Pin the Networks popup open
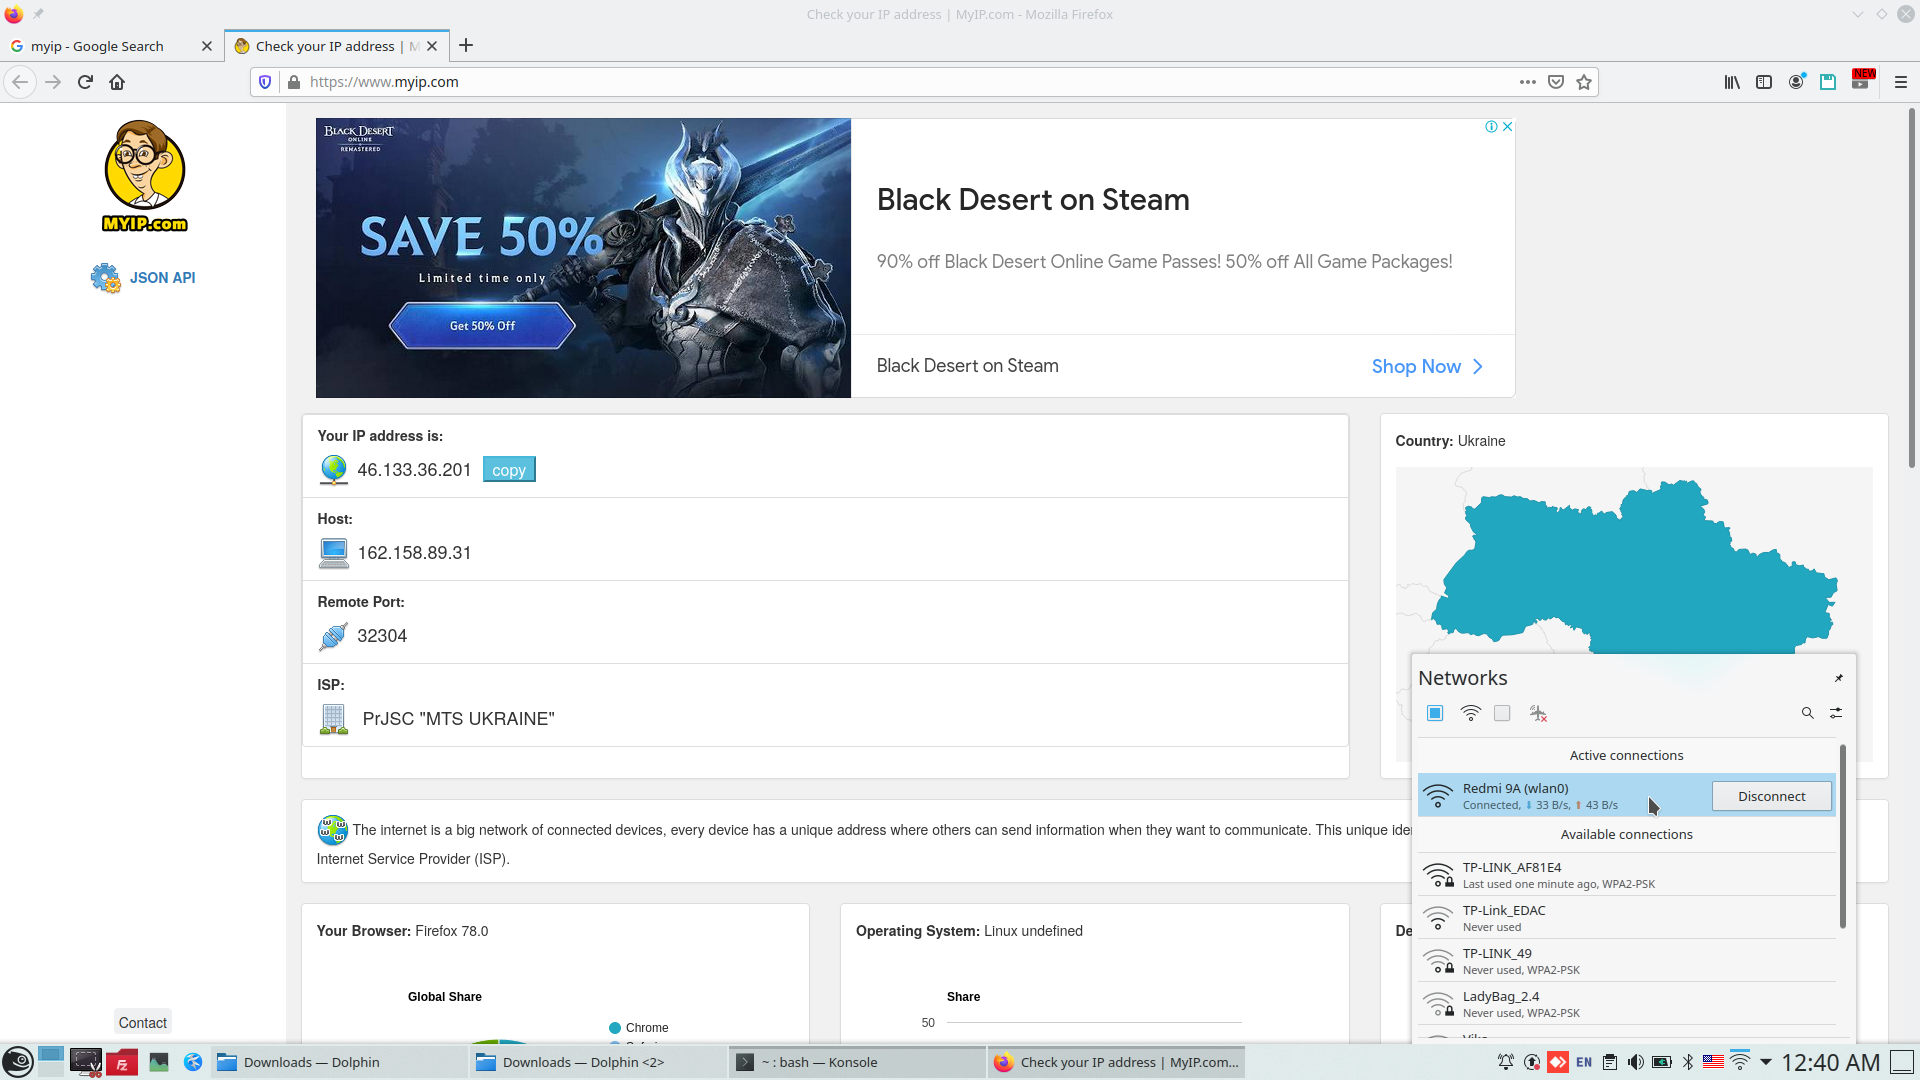The height and width of the screenshot is (1080, 1920). point(1838,678)
